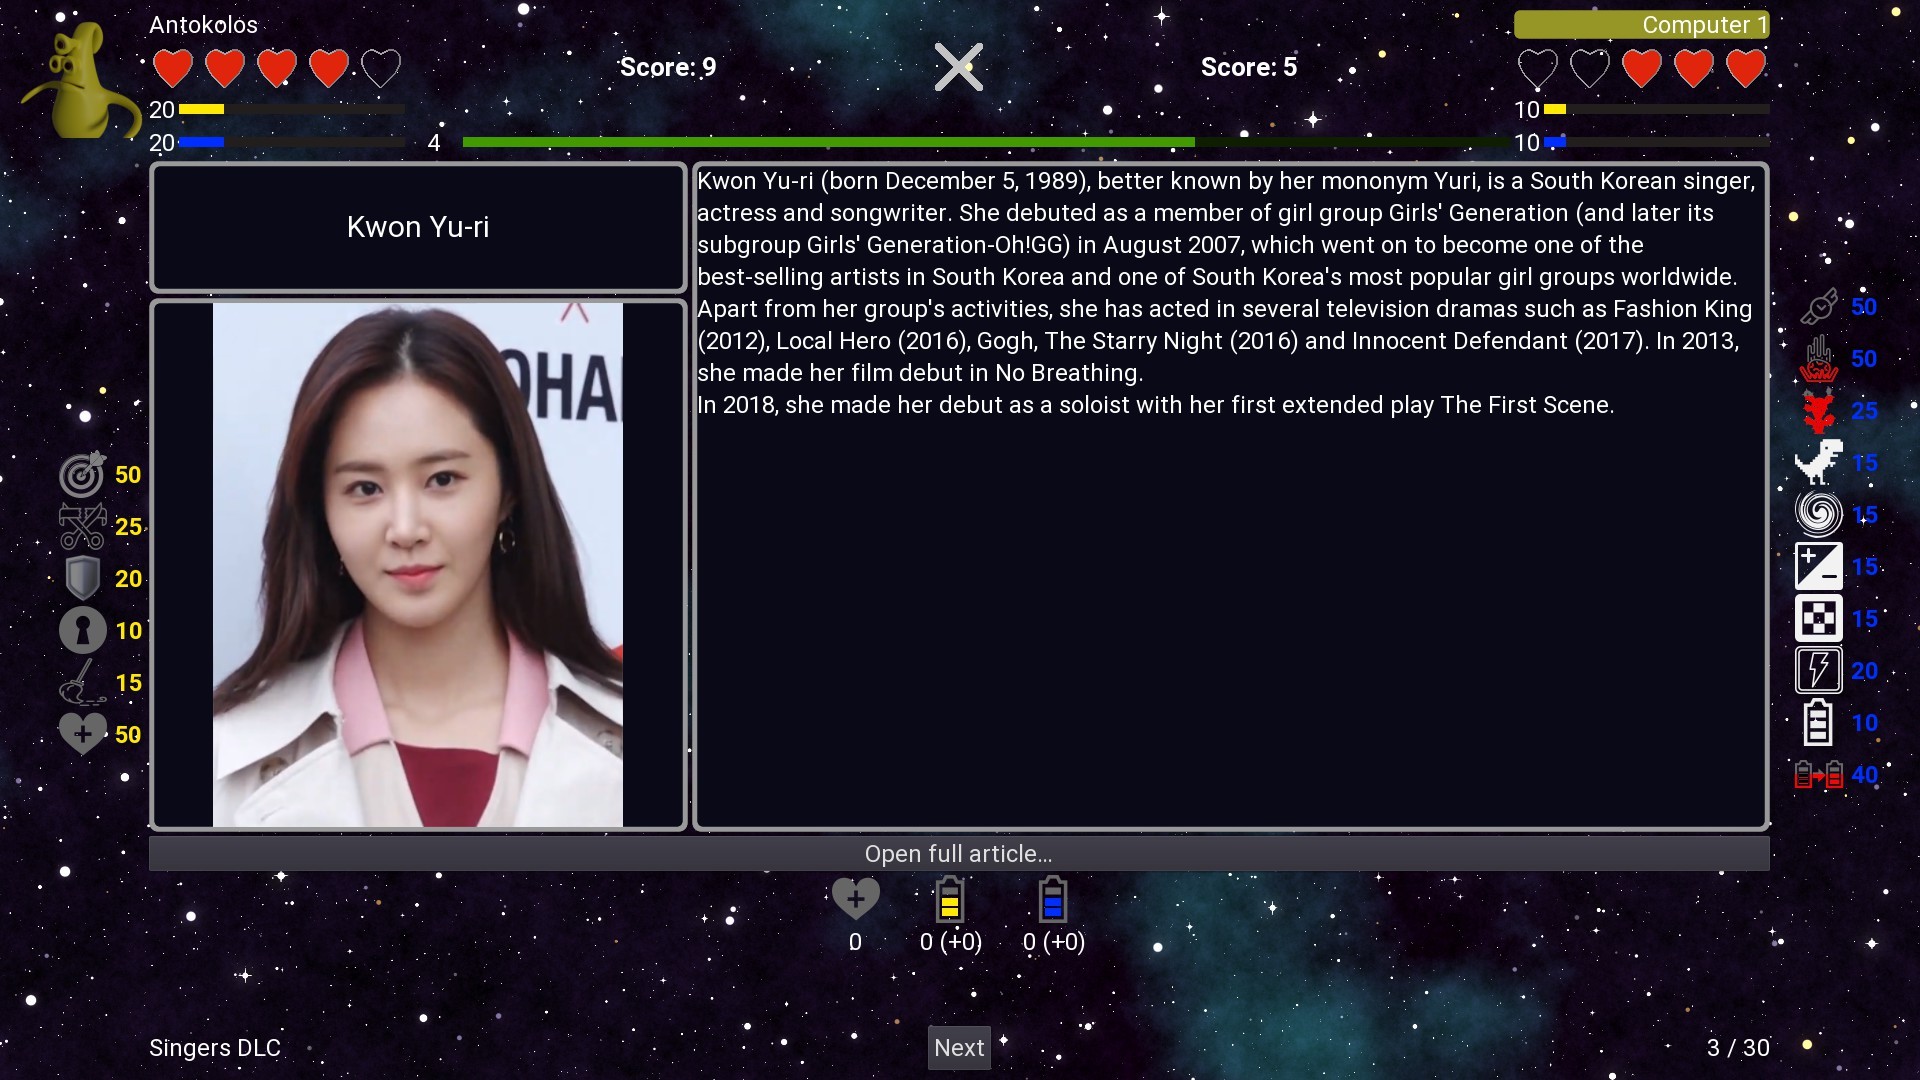Screen dimensions: 1920x1080
Task: Click the X symbol between the scores
Action: pos(959,67)
